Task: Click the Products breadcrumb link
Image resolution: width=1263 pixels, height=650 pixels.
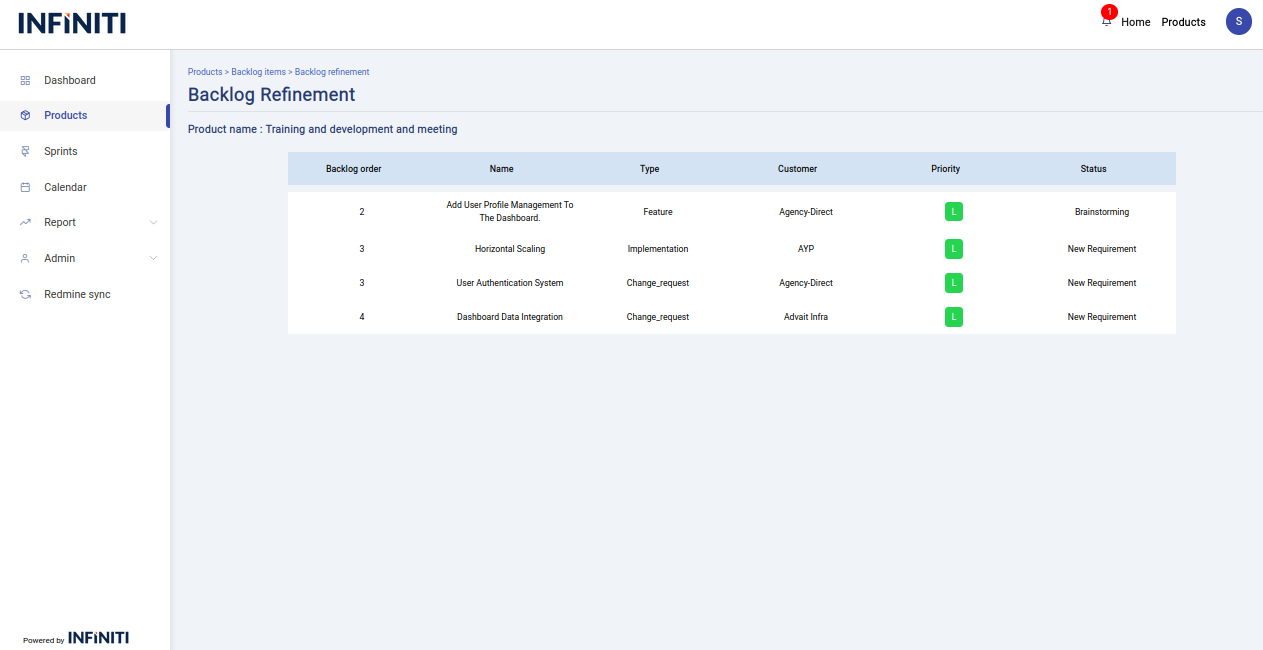Action: 205,72
